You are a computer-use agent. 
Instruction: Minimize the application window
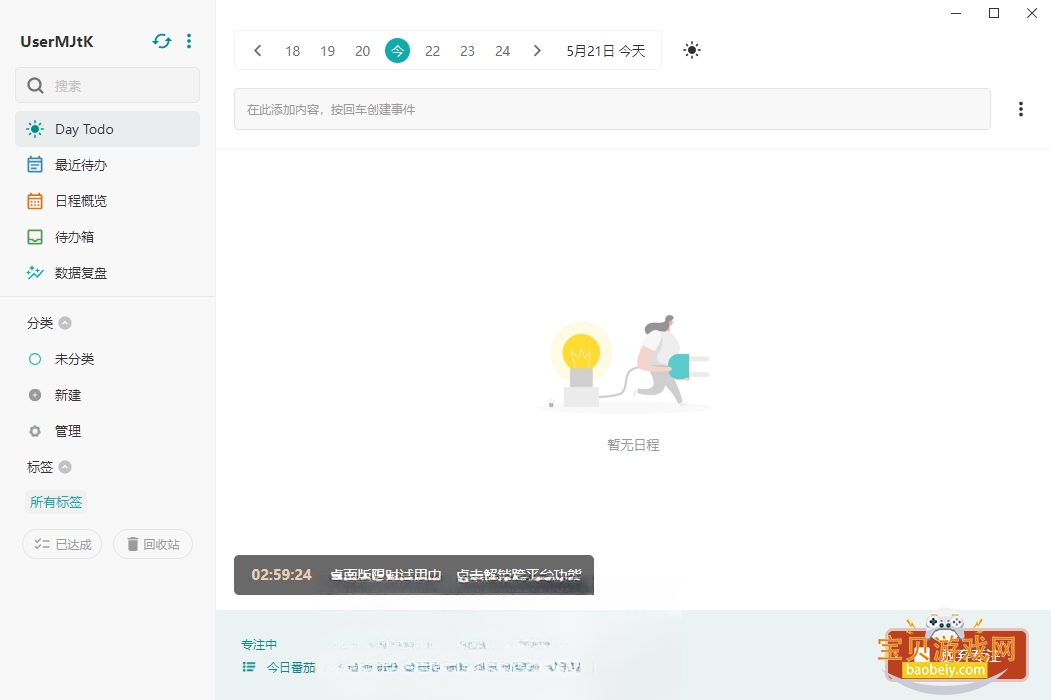[956, 13]
